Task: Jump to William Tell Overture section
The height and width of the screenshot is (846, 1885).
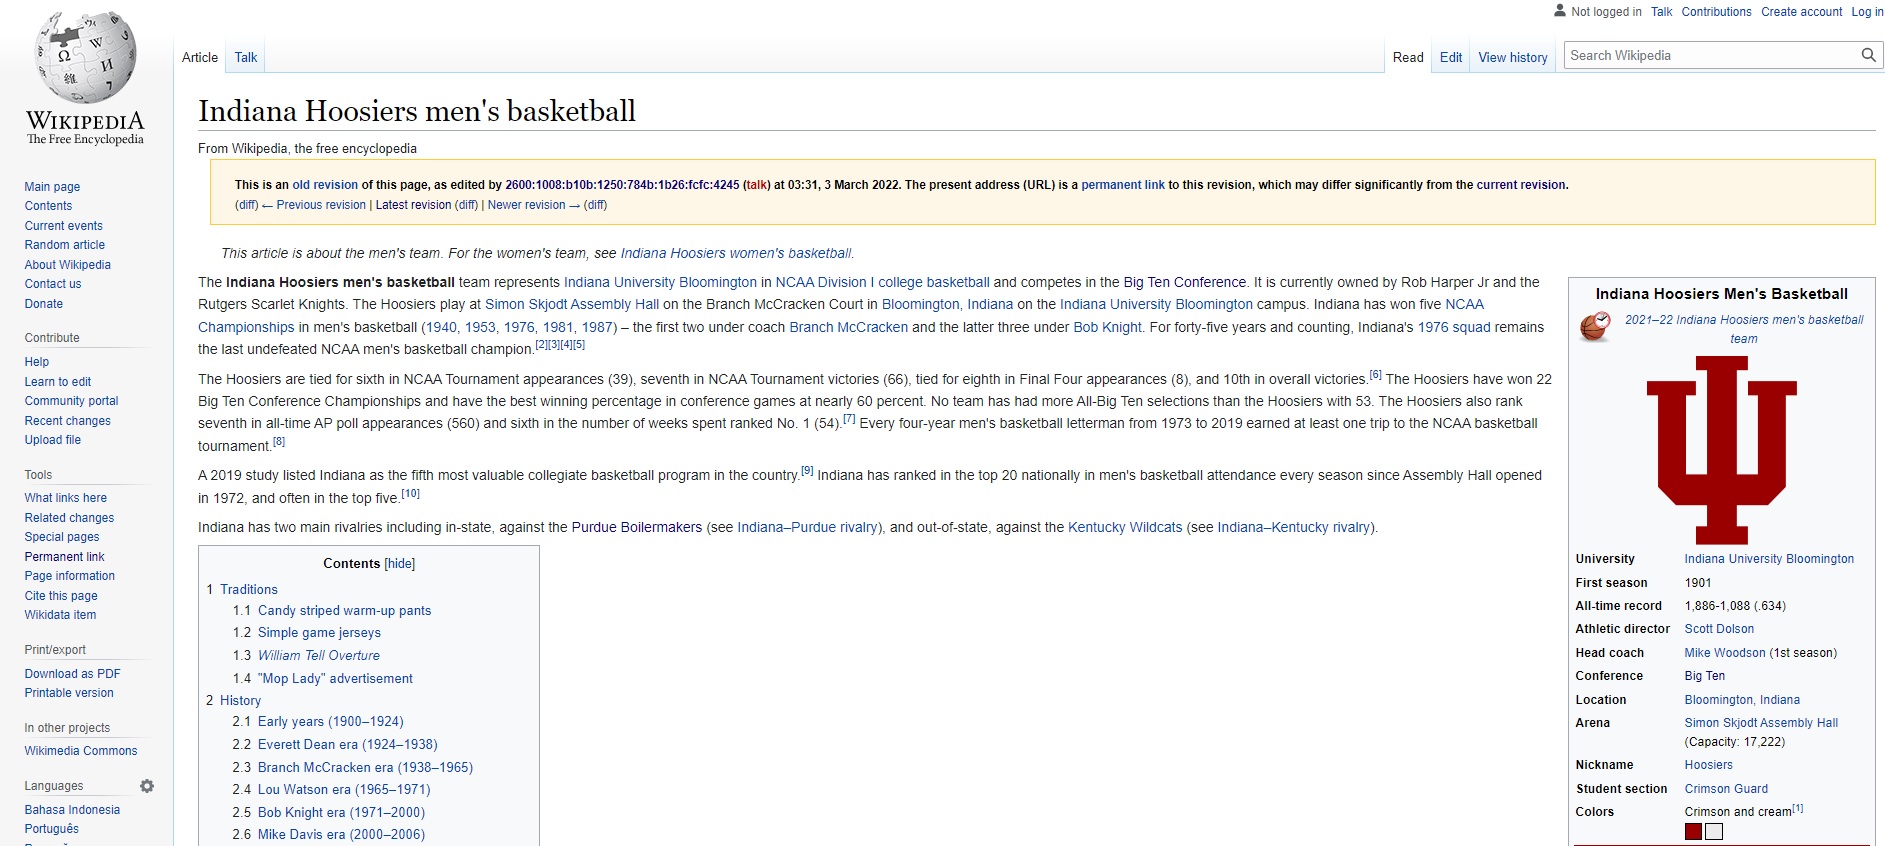Action: [x=319, y=656]
